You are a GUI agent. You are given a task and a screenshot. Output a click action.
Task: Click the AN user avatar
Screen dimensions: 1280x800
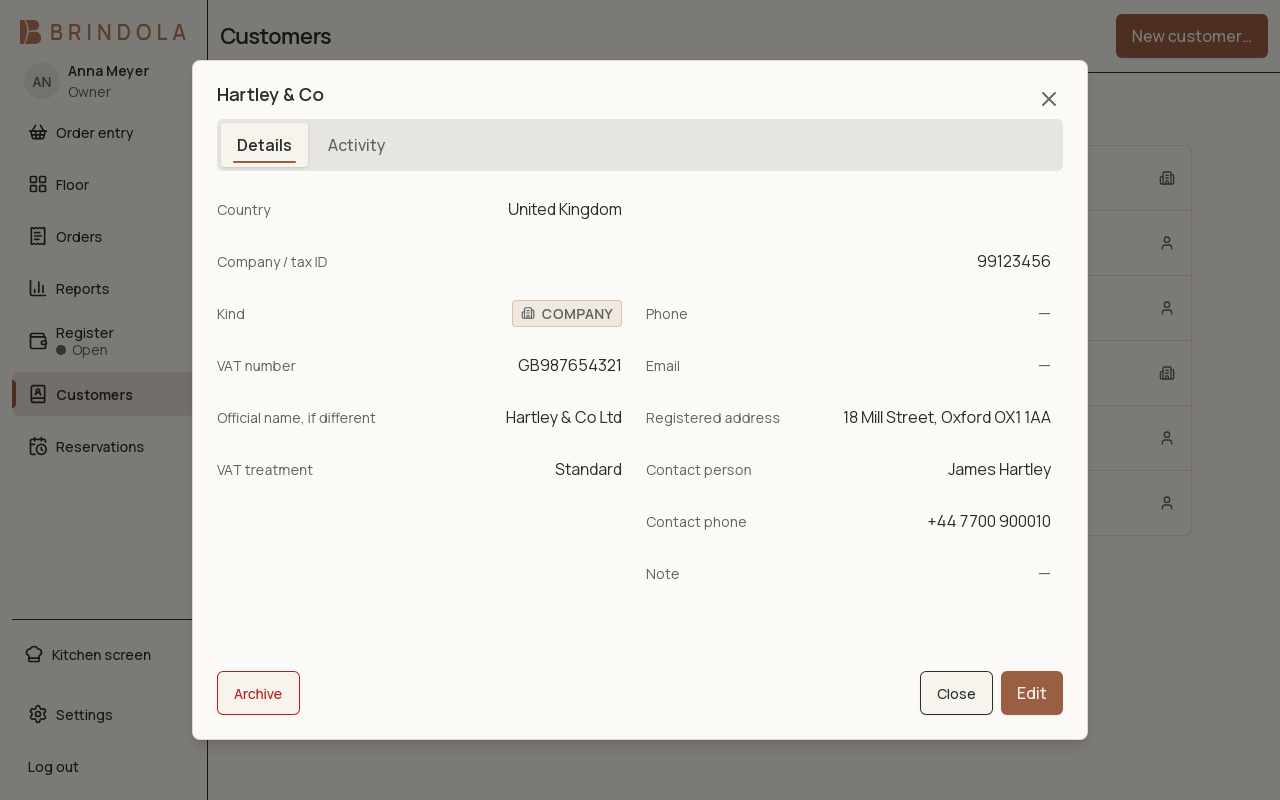click(x=42, y=82)
